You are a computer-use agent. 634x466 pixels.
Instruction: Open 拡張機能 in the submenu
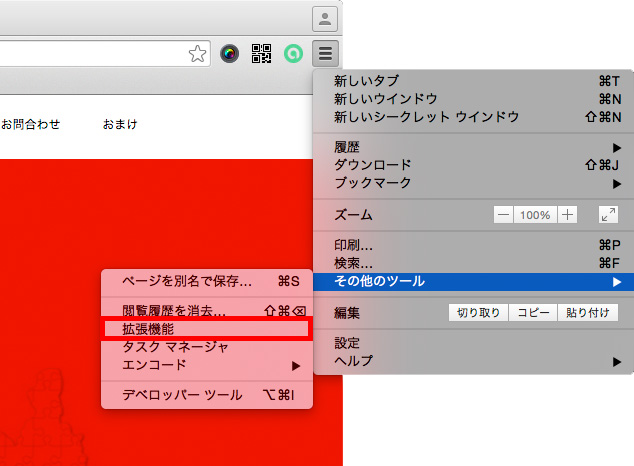click(207, 329)
